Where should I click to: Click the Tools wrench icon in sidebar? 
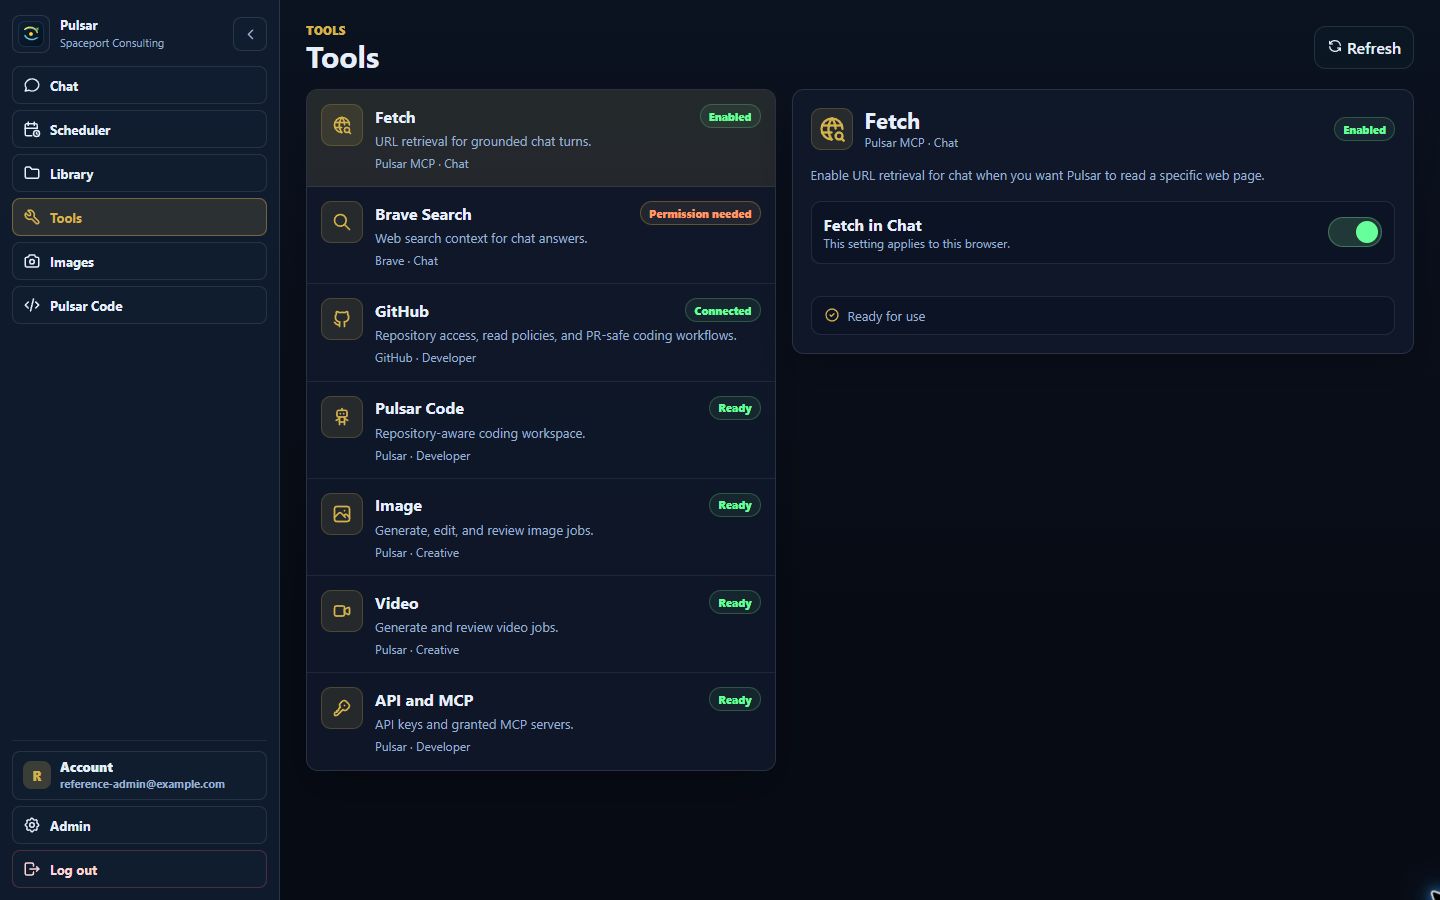click(32, 217)
